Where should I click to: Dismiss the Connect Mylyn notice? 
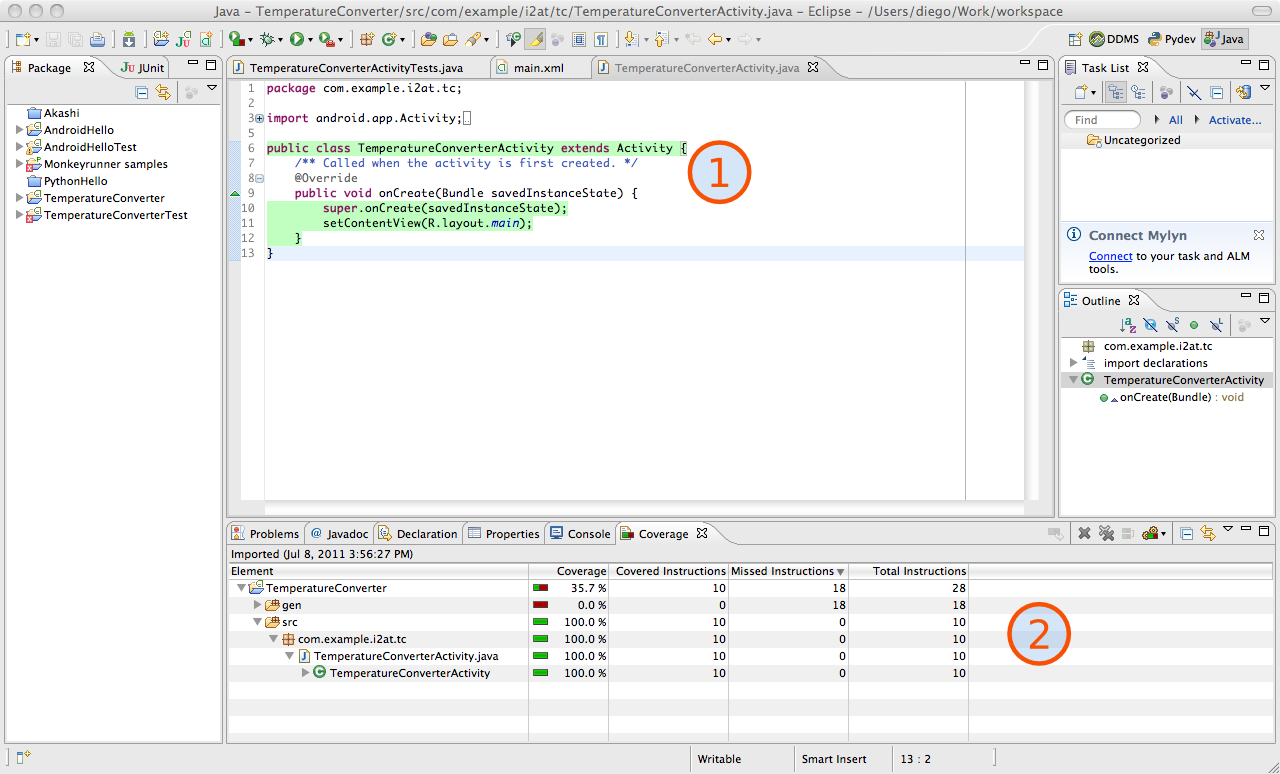click(x=1259, y=235)
